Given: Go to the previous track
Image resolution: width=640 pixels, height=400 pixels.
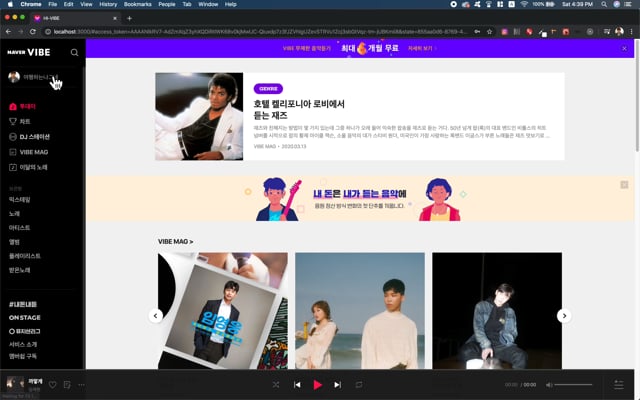Looking at the screenshot, I should [297, 384].
